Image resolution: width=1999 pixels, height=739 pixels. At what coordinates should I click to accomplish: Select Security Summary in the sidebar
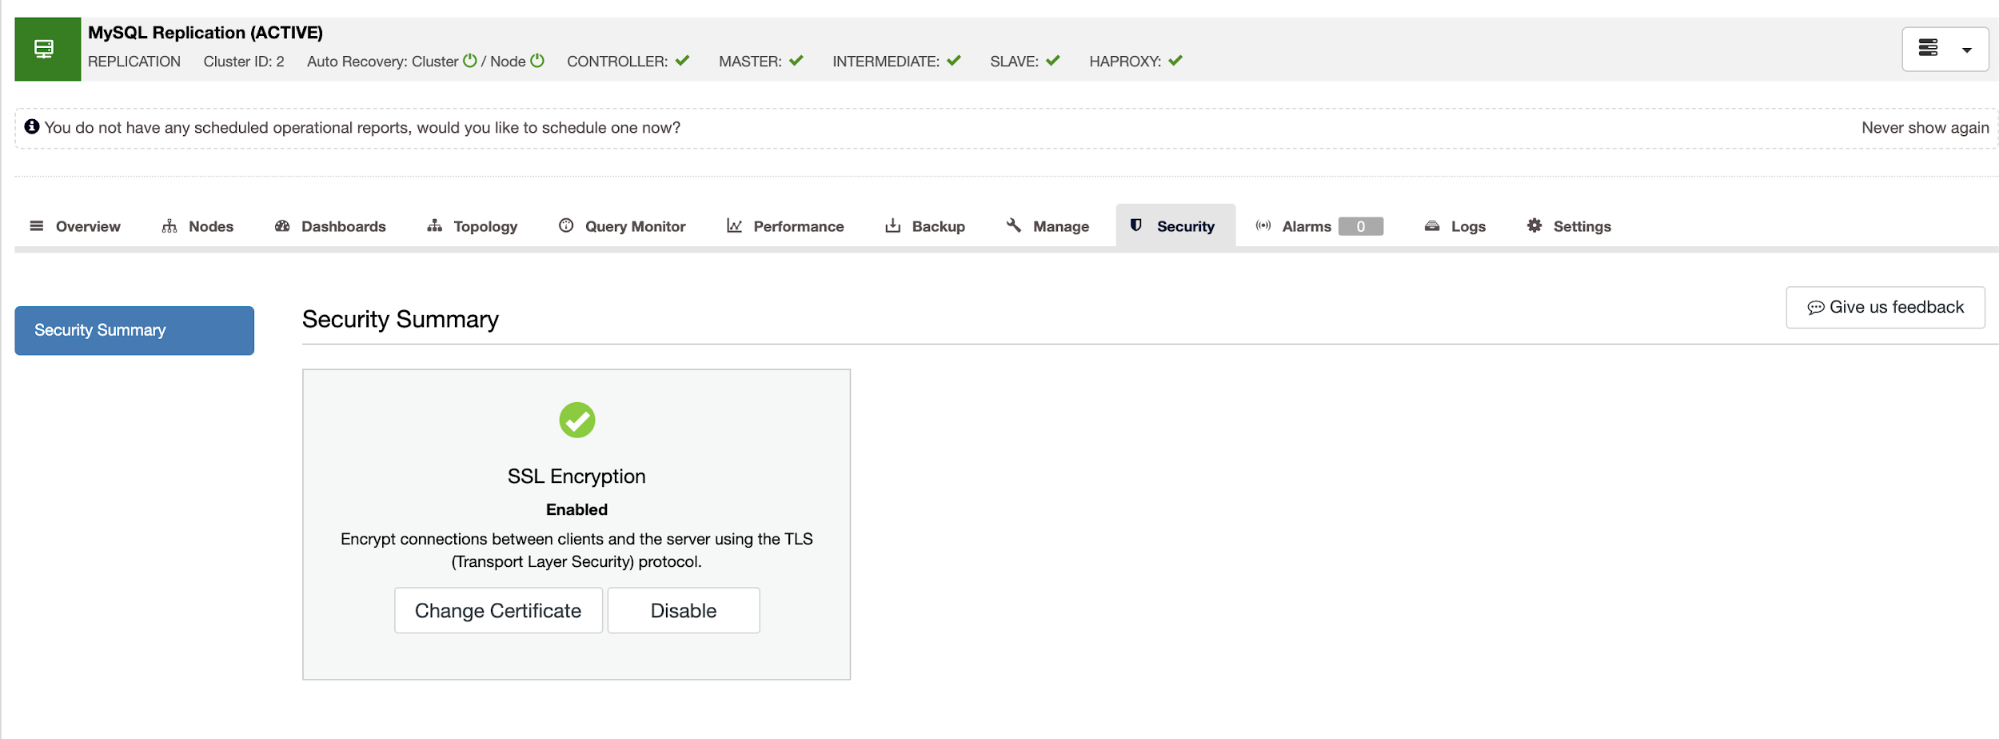click(134, 330)
